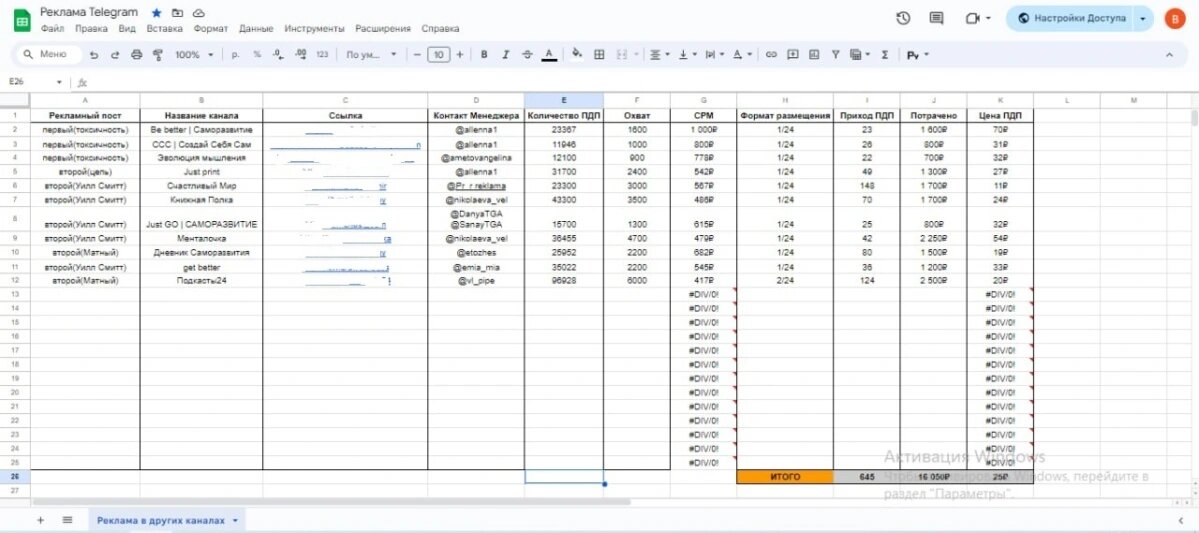This screenshot has width=1199, height=533.
Task: Undo the last action
Action: click(x=94, y=54)
